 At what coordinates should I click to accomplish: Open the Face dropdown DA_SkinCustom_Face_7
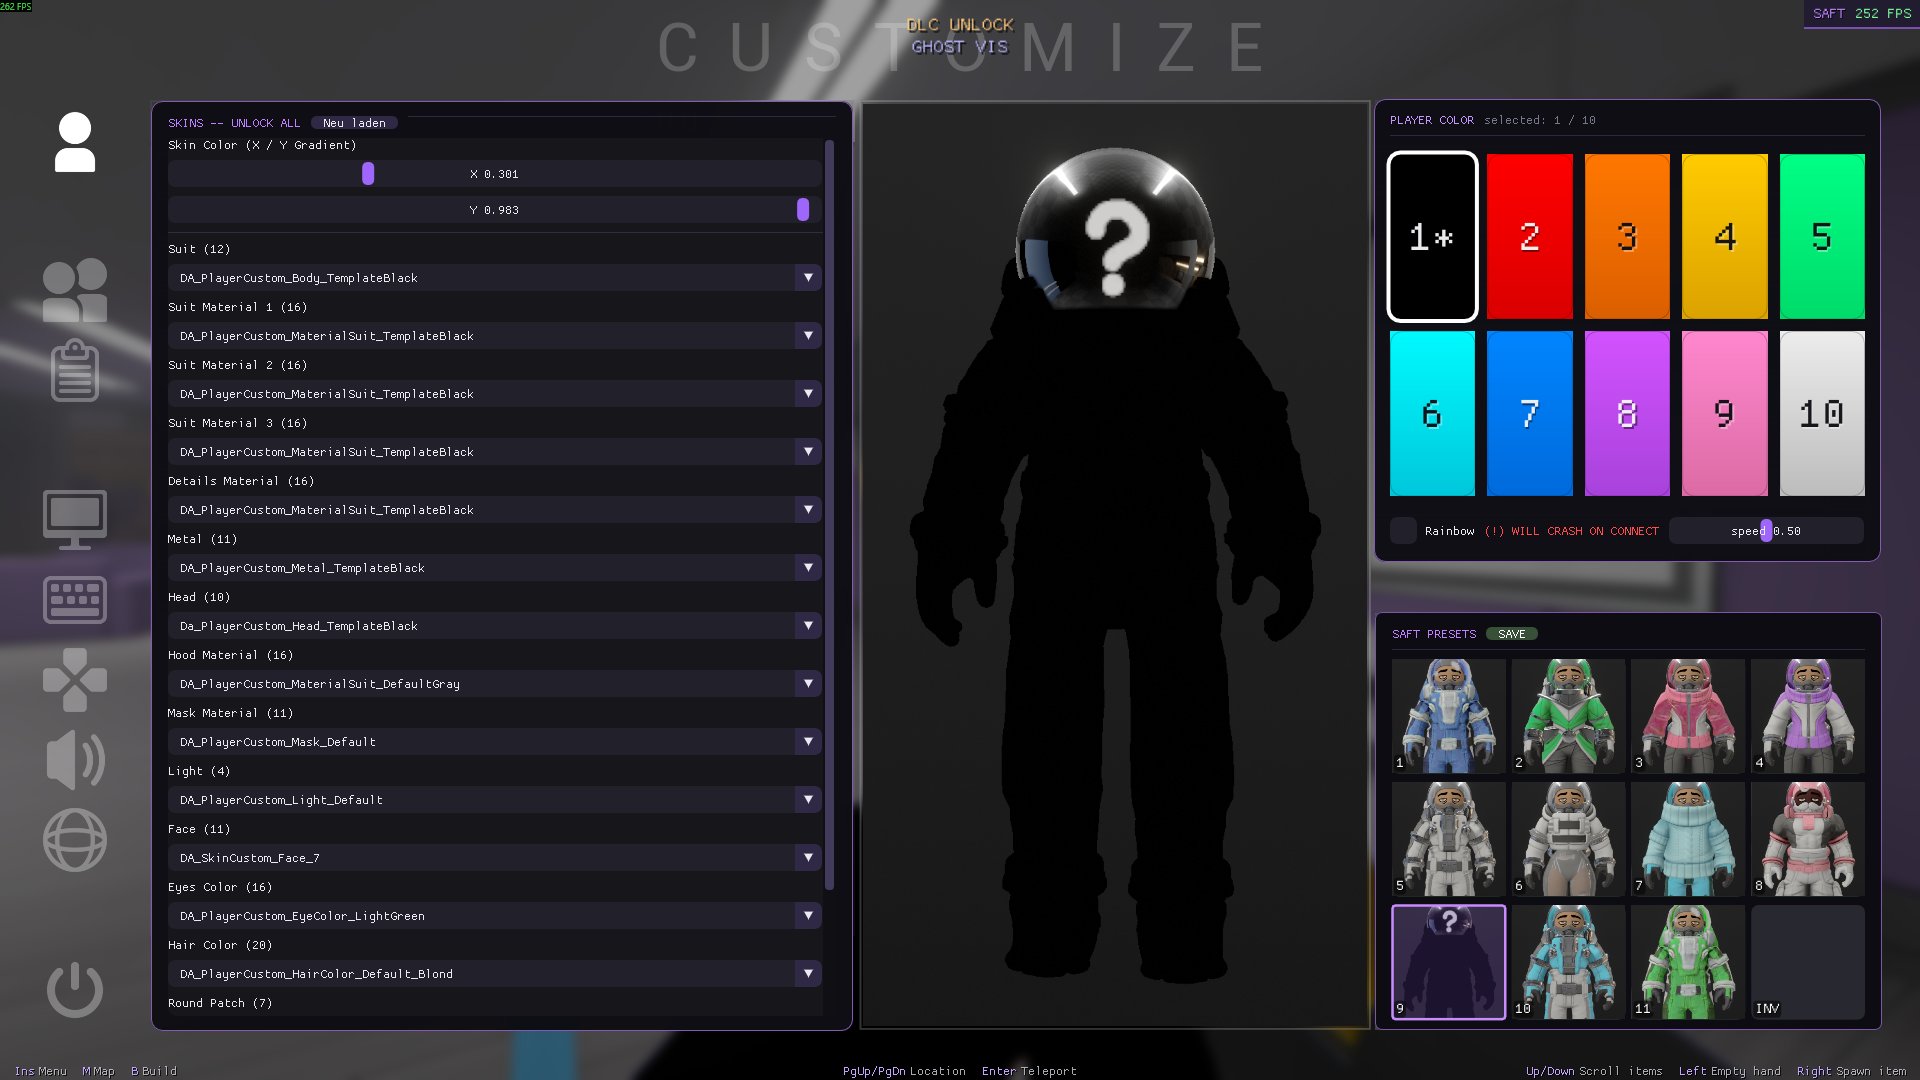[x=495, y=858]
